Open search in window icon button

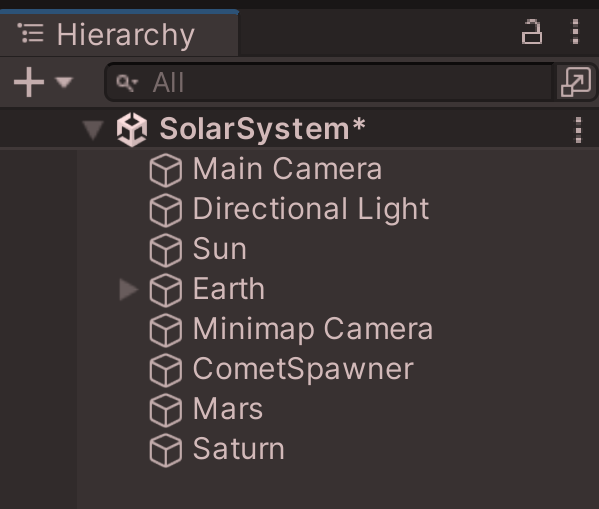point(576,82)
